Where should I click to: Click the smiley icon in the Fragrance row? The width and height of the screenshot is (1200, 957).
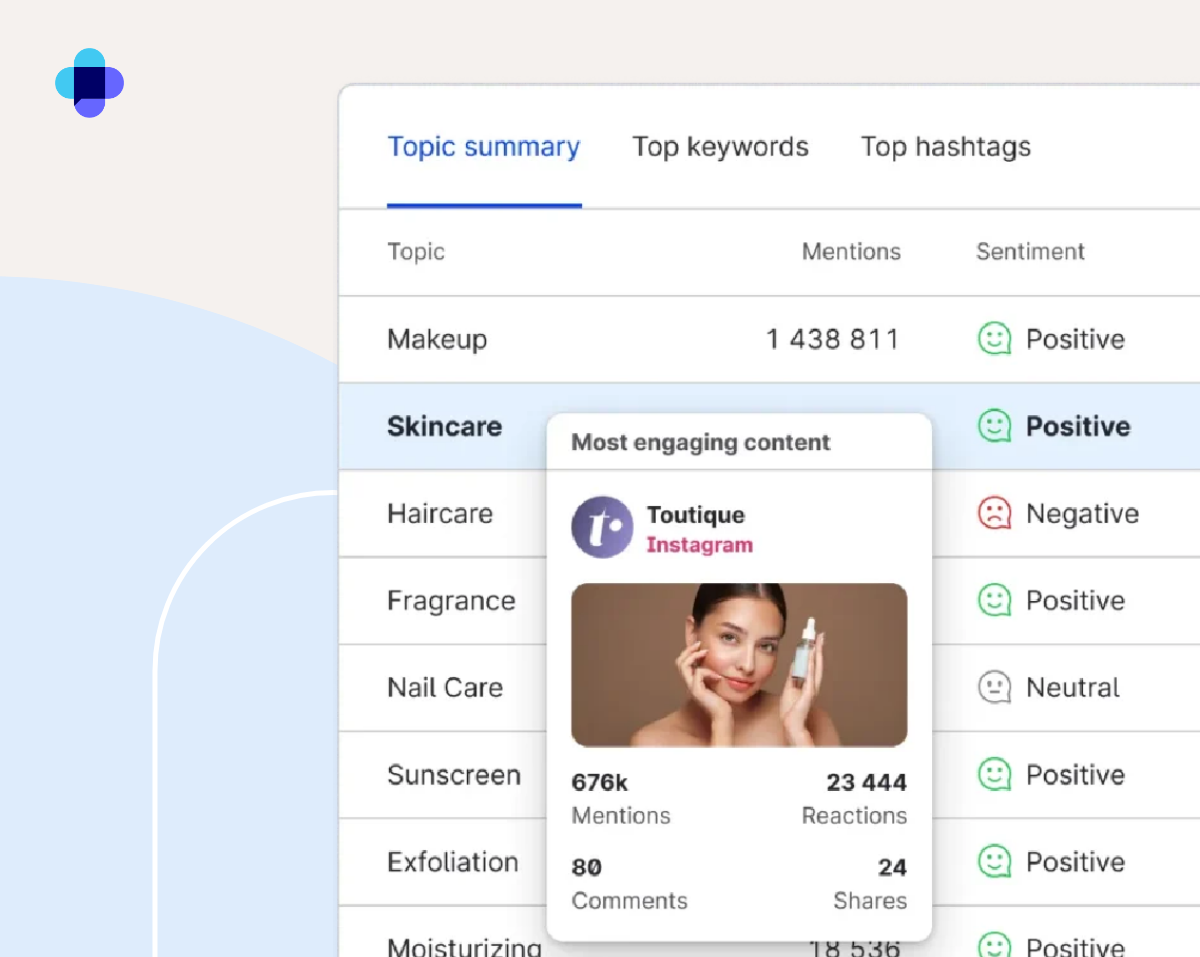[994, 600]
